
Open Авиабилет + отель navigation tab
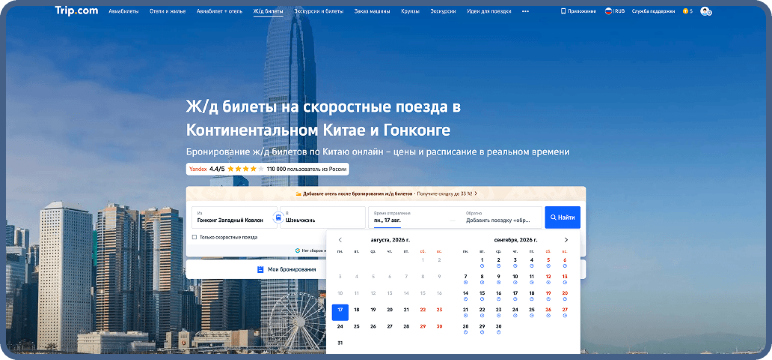(220, 11)
